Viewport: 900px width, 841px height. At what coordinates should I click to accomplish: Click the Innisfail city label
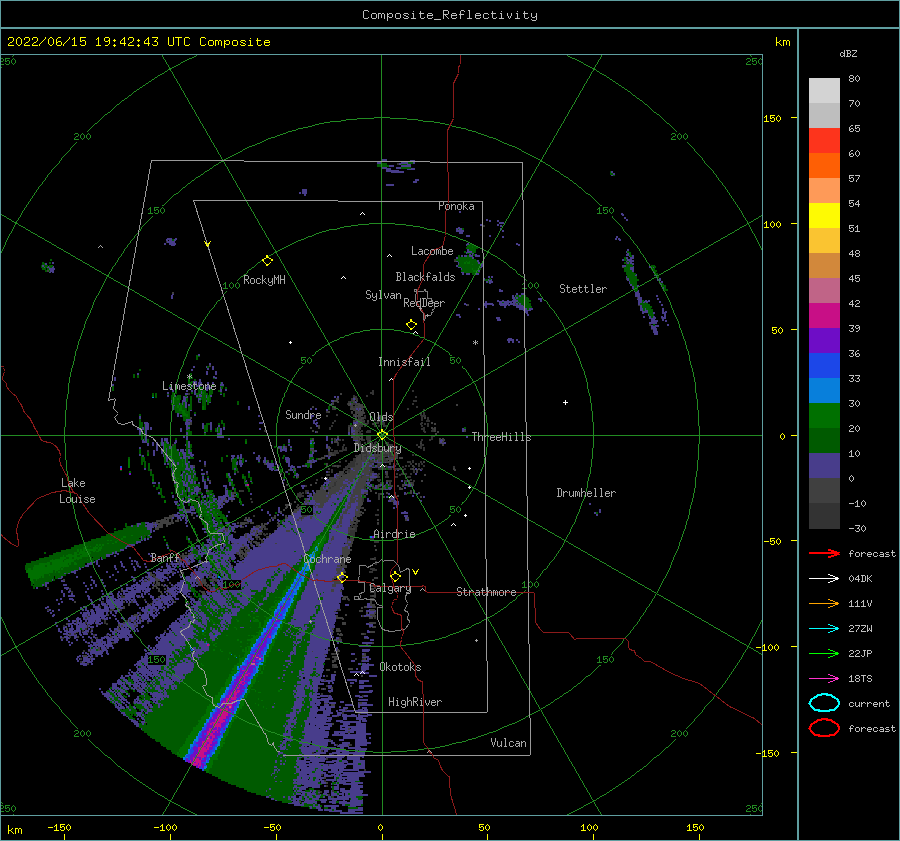pyautogui.click(x=404, y=362)
